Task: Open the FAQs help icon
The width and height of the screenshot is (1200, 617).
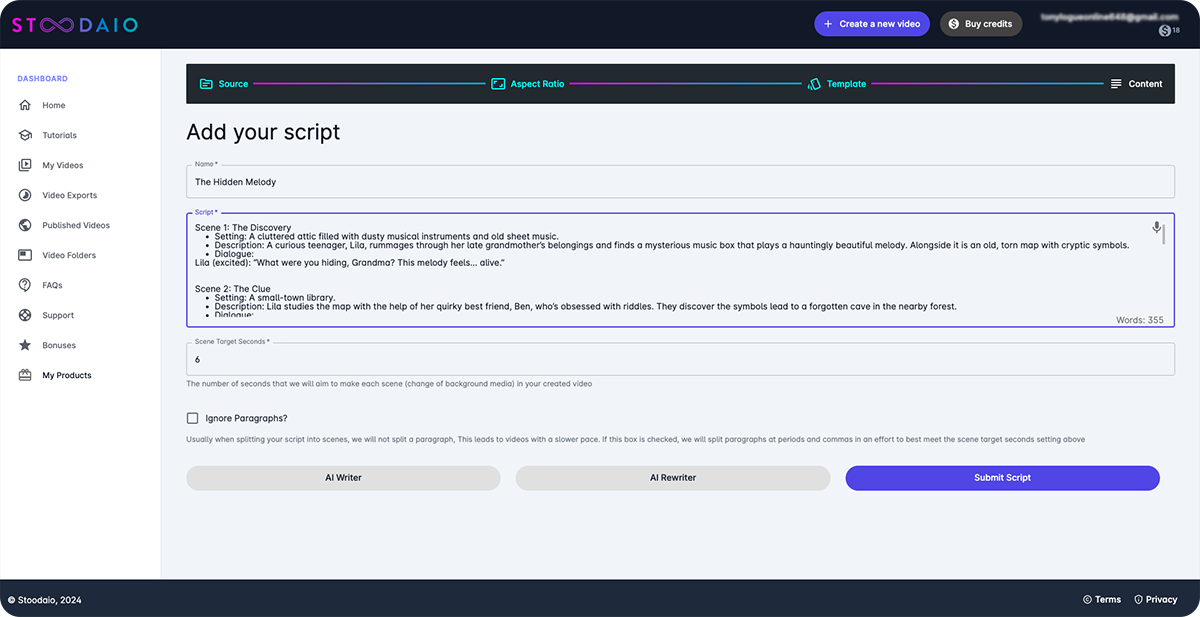Action: tap(25, 285)
